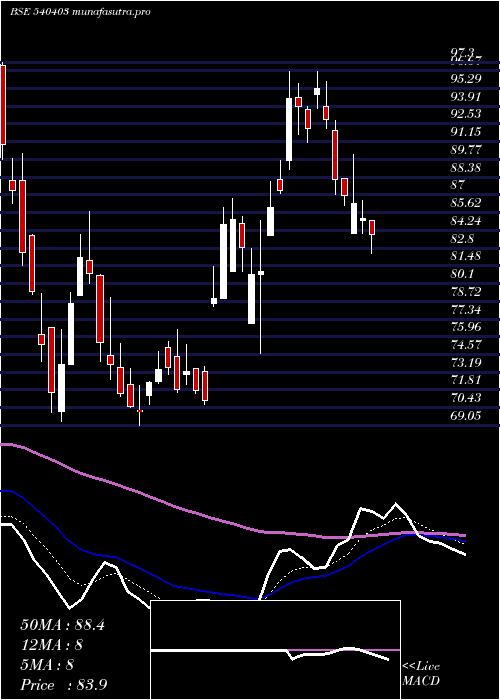Click the 91.15 price axis label
Viewport: 500px width, 700px height.
pyautogui.click(x=466, y=132)
